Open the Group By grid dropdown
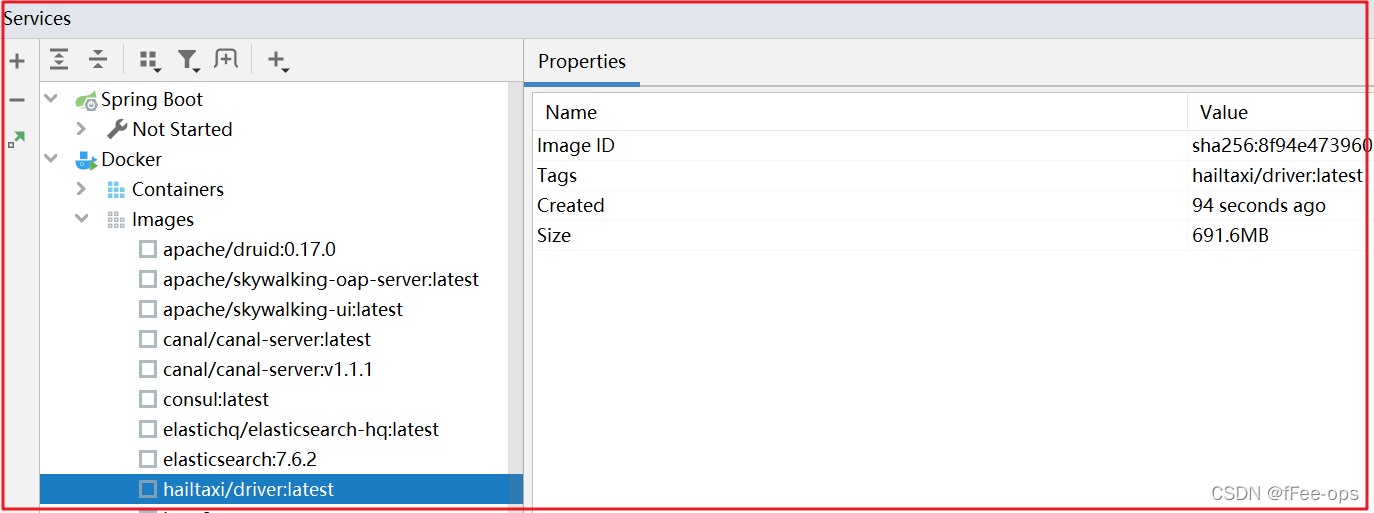 (150, 61)
